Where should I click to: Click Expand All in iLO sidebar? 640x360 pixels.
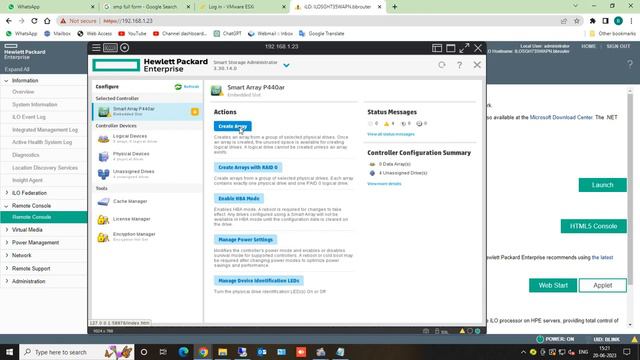(x=17, y=69)
